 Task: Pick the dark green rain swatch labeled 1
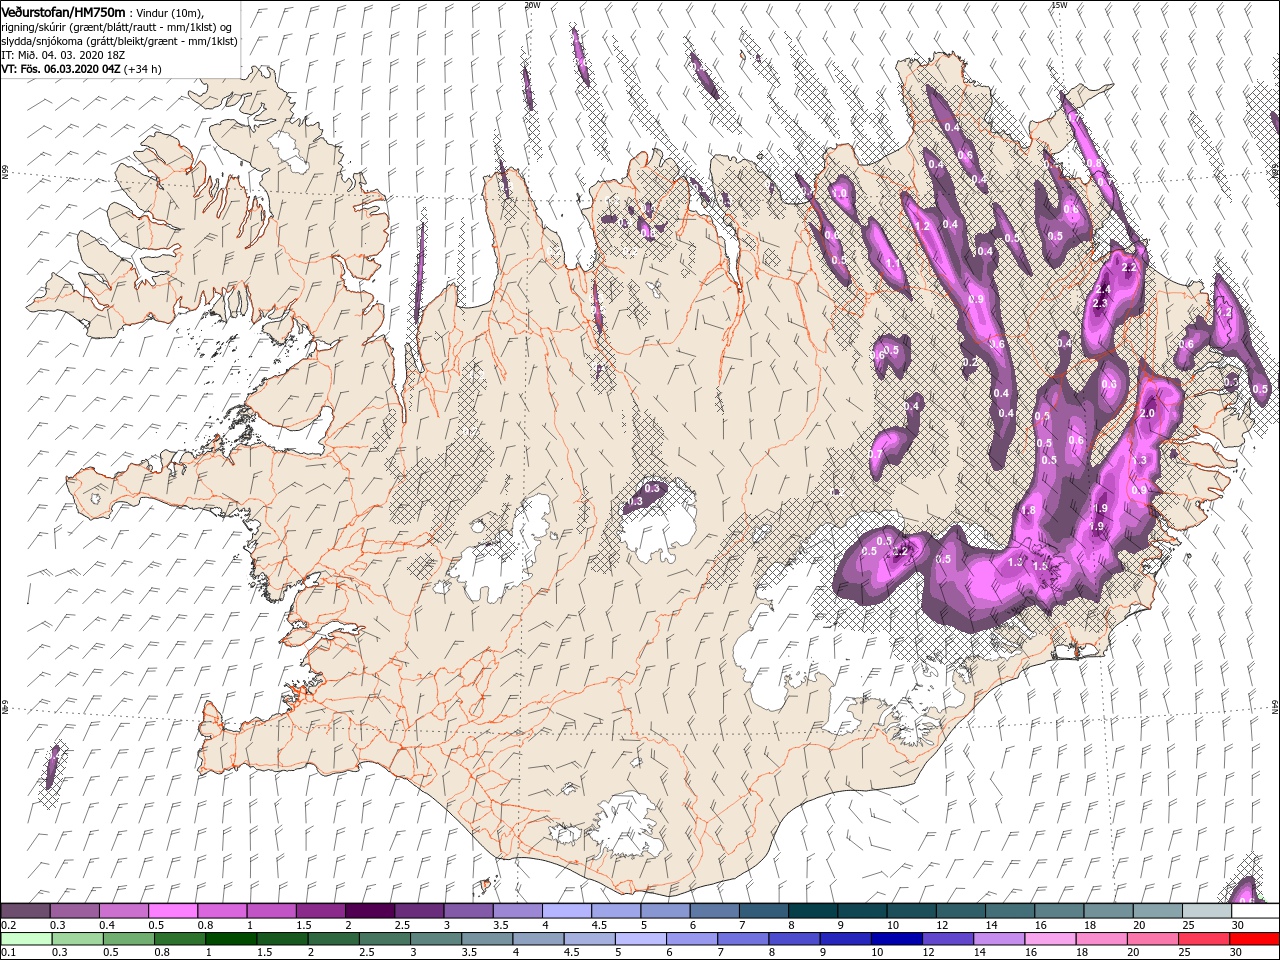click(230, 939)
